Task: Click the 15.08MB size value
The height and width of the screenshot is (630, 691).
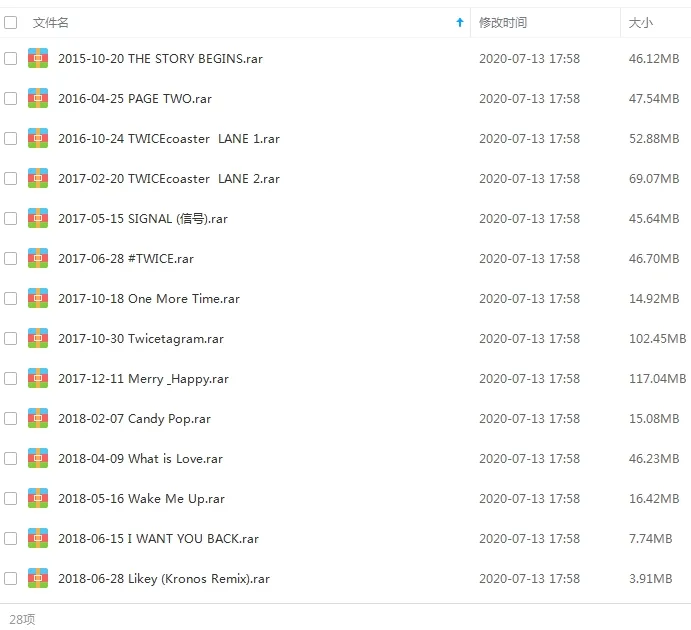Action: click(654, 419)
